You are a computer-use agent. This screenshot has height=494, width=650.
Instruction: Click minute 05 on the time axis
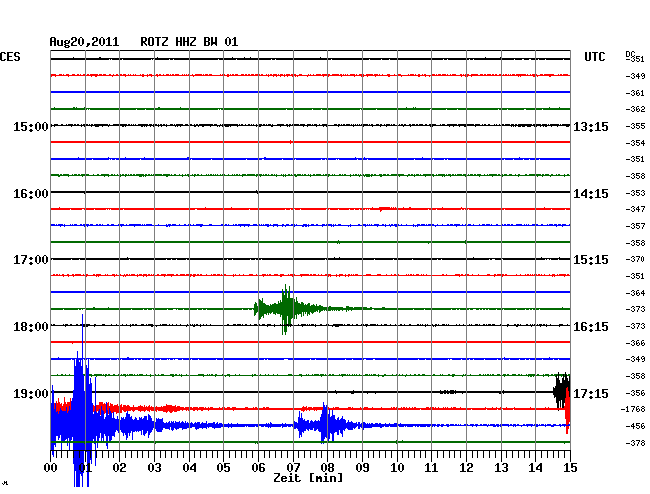pos(223,467)
